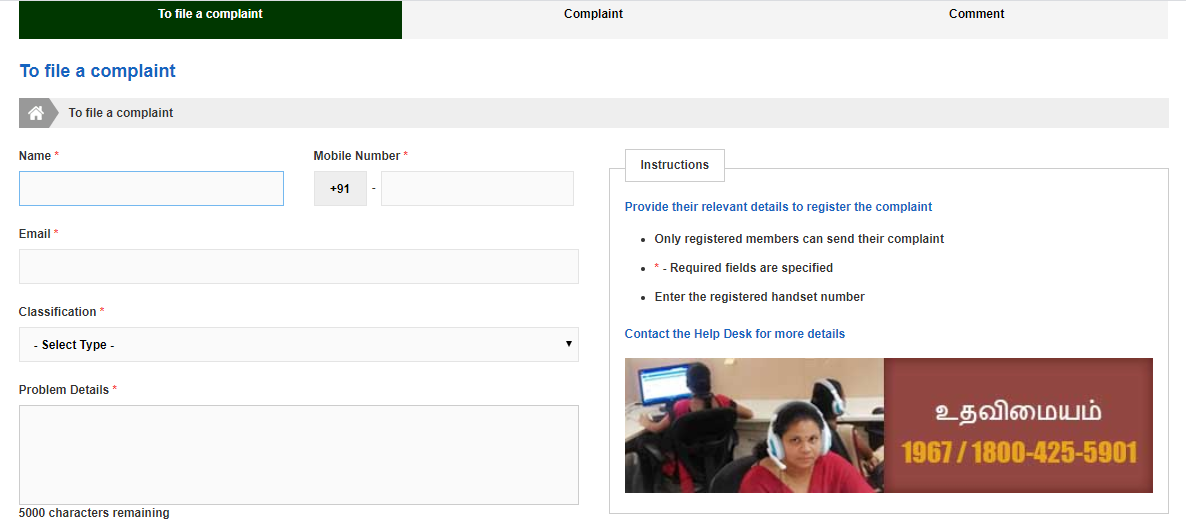The width and height of the screenshot is (1186, 520).
Task: Click 'Contact the Help Desk for more details'
Action: [734, 334]
